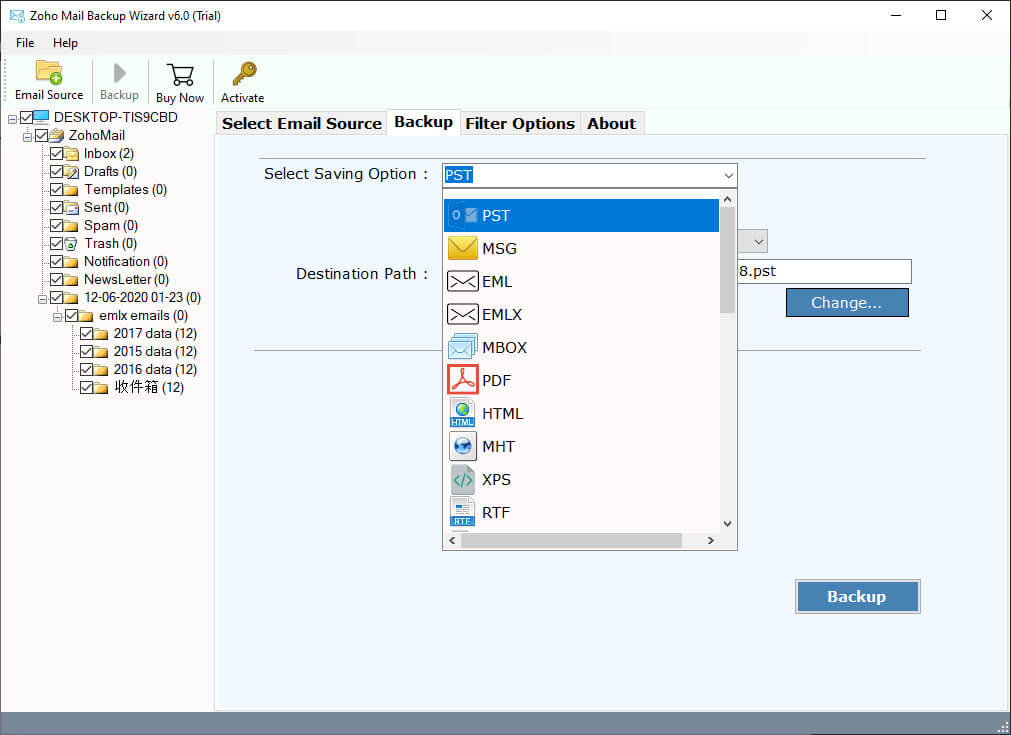The image size is (1011, 735).
Task: Click the list's scroll left arrow
Action: pos(452,540)
